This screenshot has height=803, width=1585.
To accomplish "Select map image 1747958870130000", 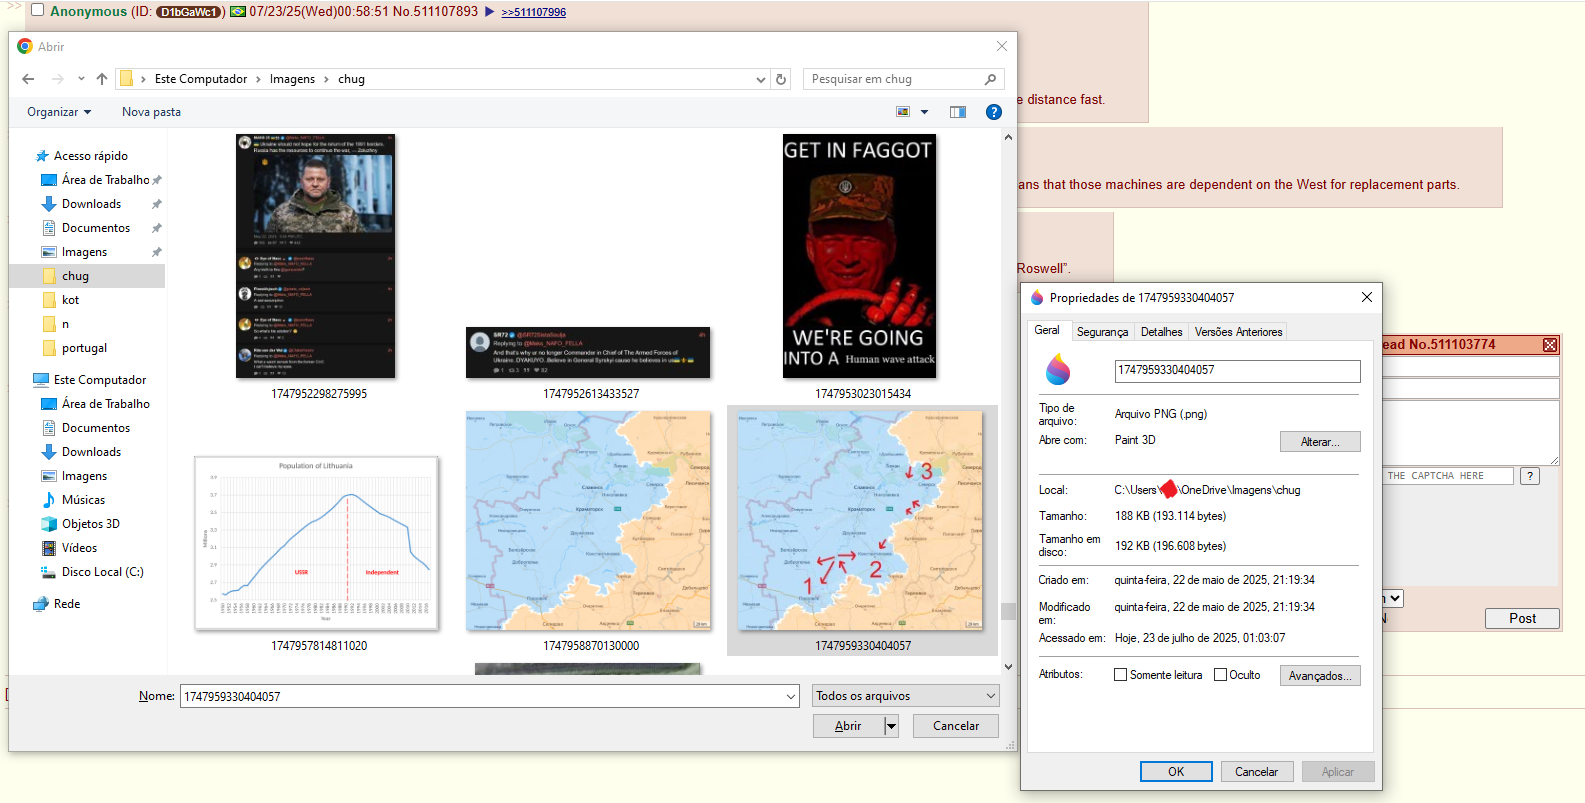I will pyautogui.click(x=588, y=521).
